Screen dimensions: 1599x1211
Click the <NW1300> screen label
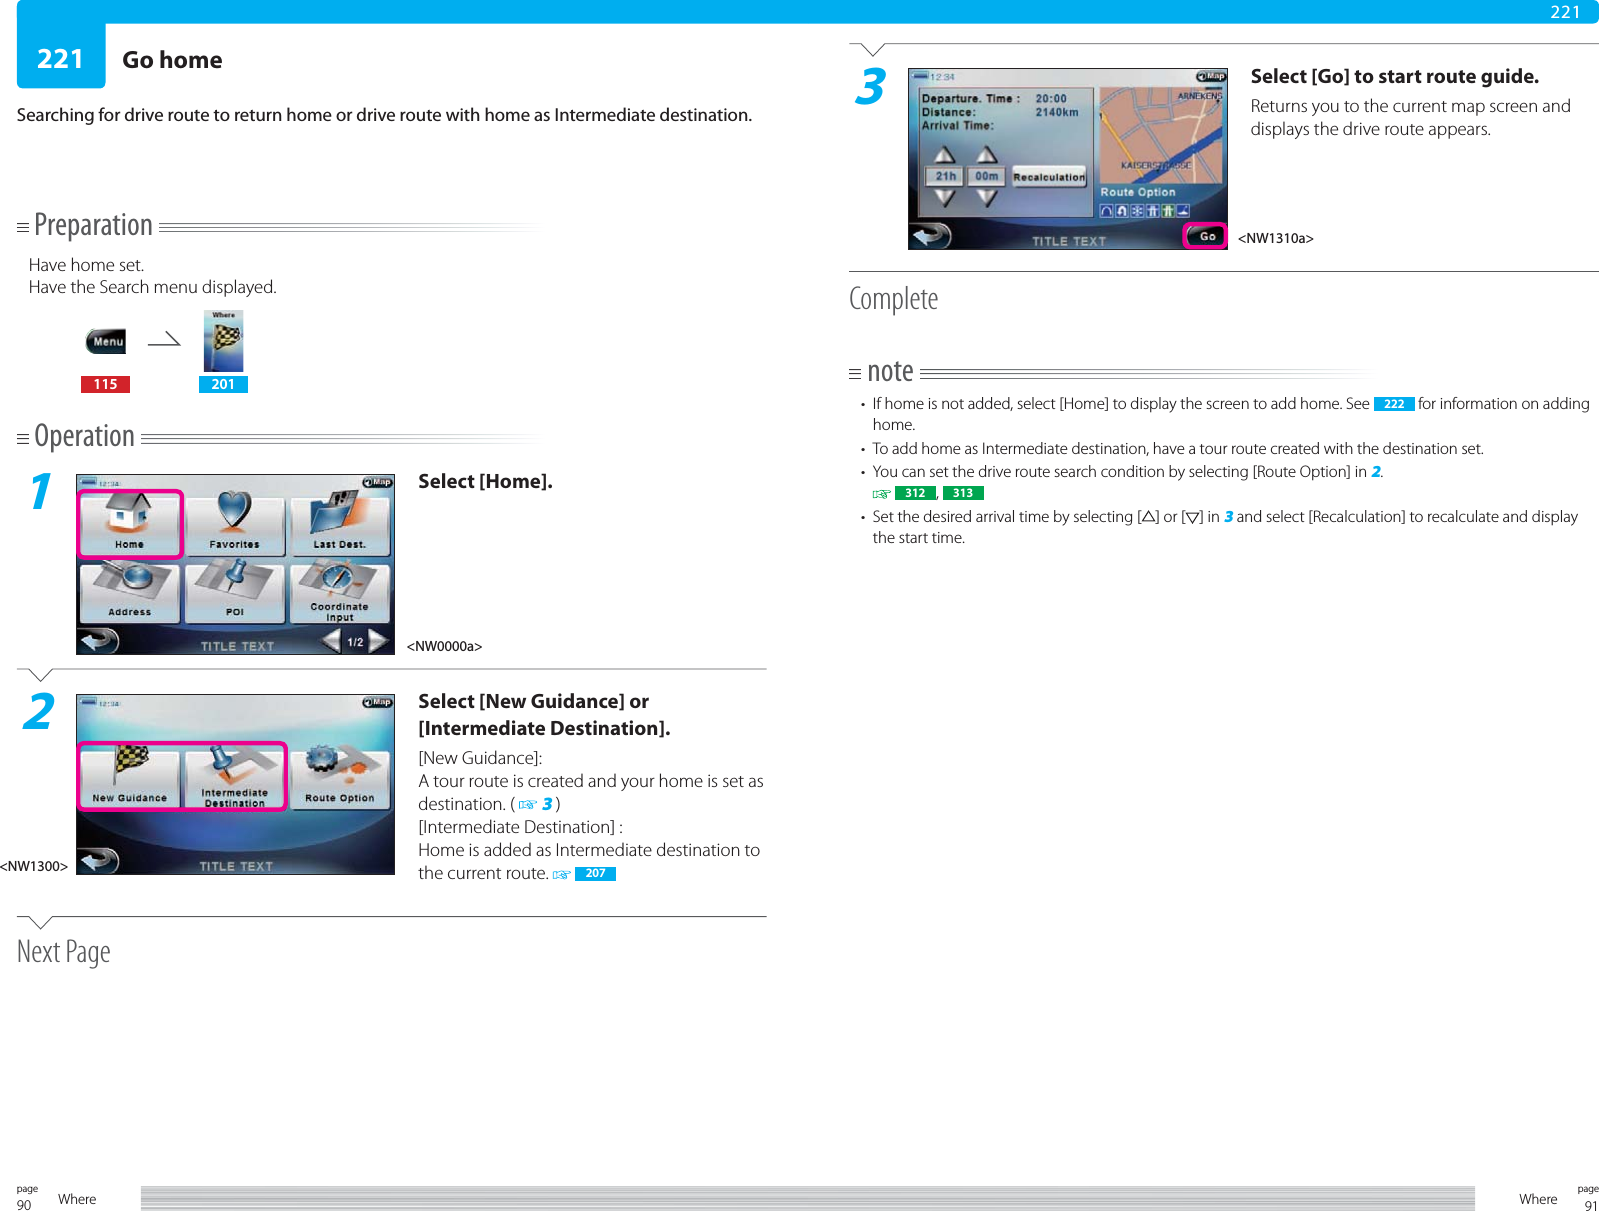click(x=34, y=866)
